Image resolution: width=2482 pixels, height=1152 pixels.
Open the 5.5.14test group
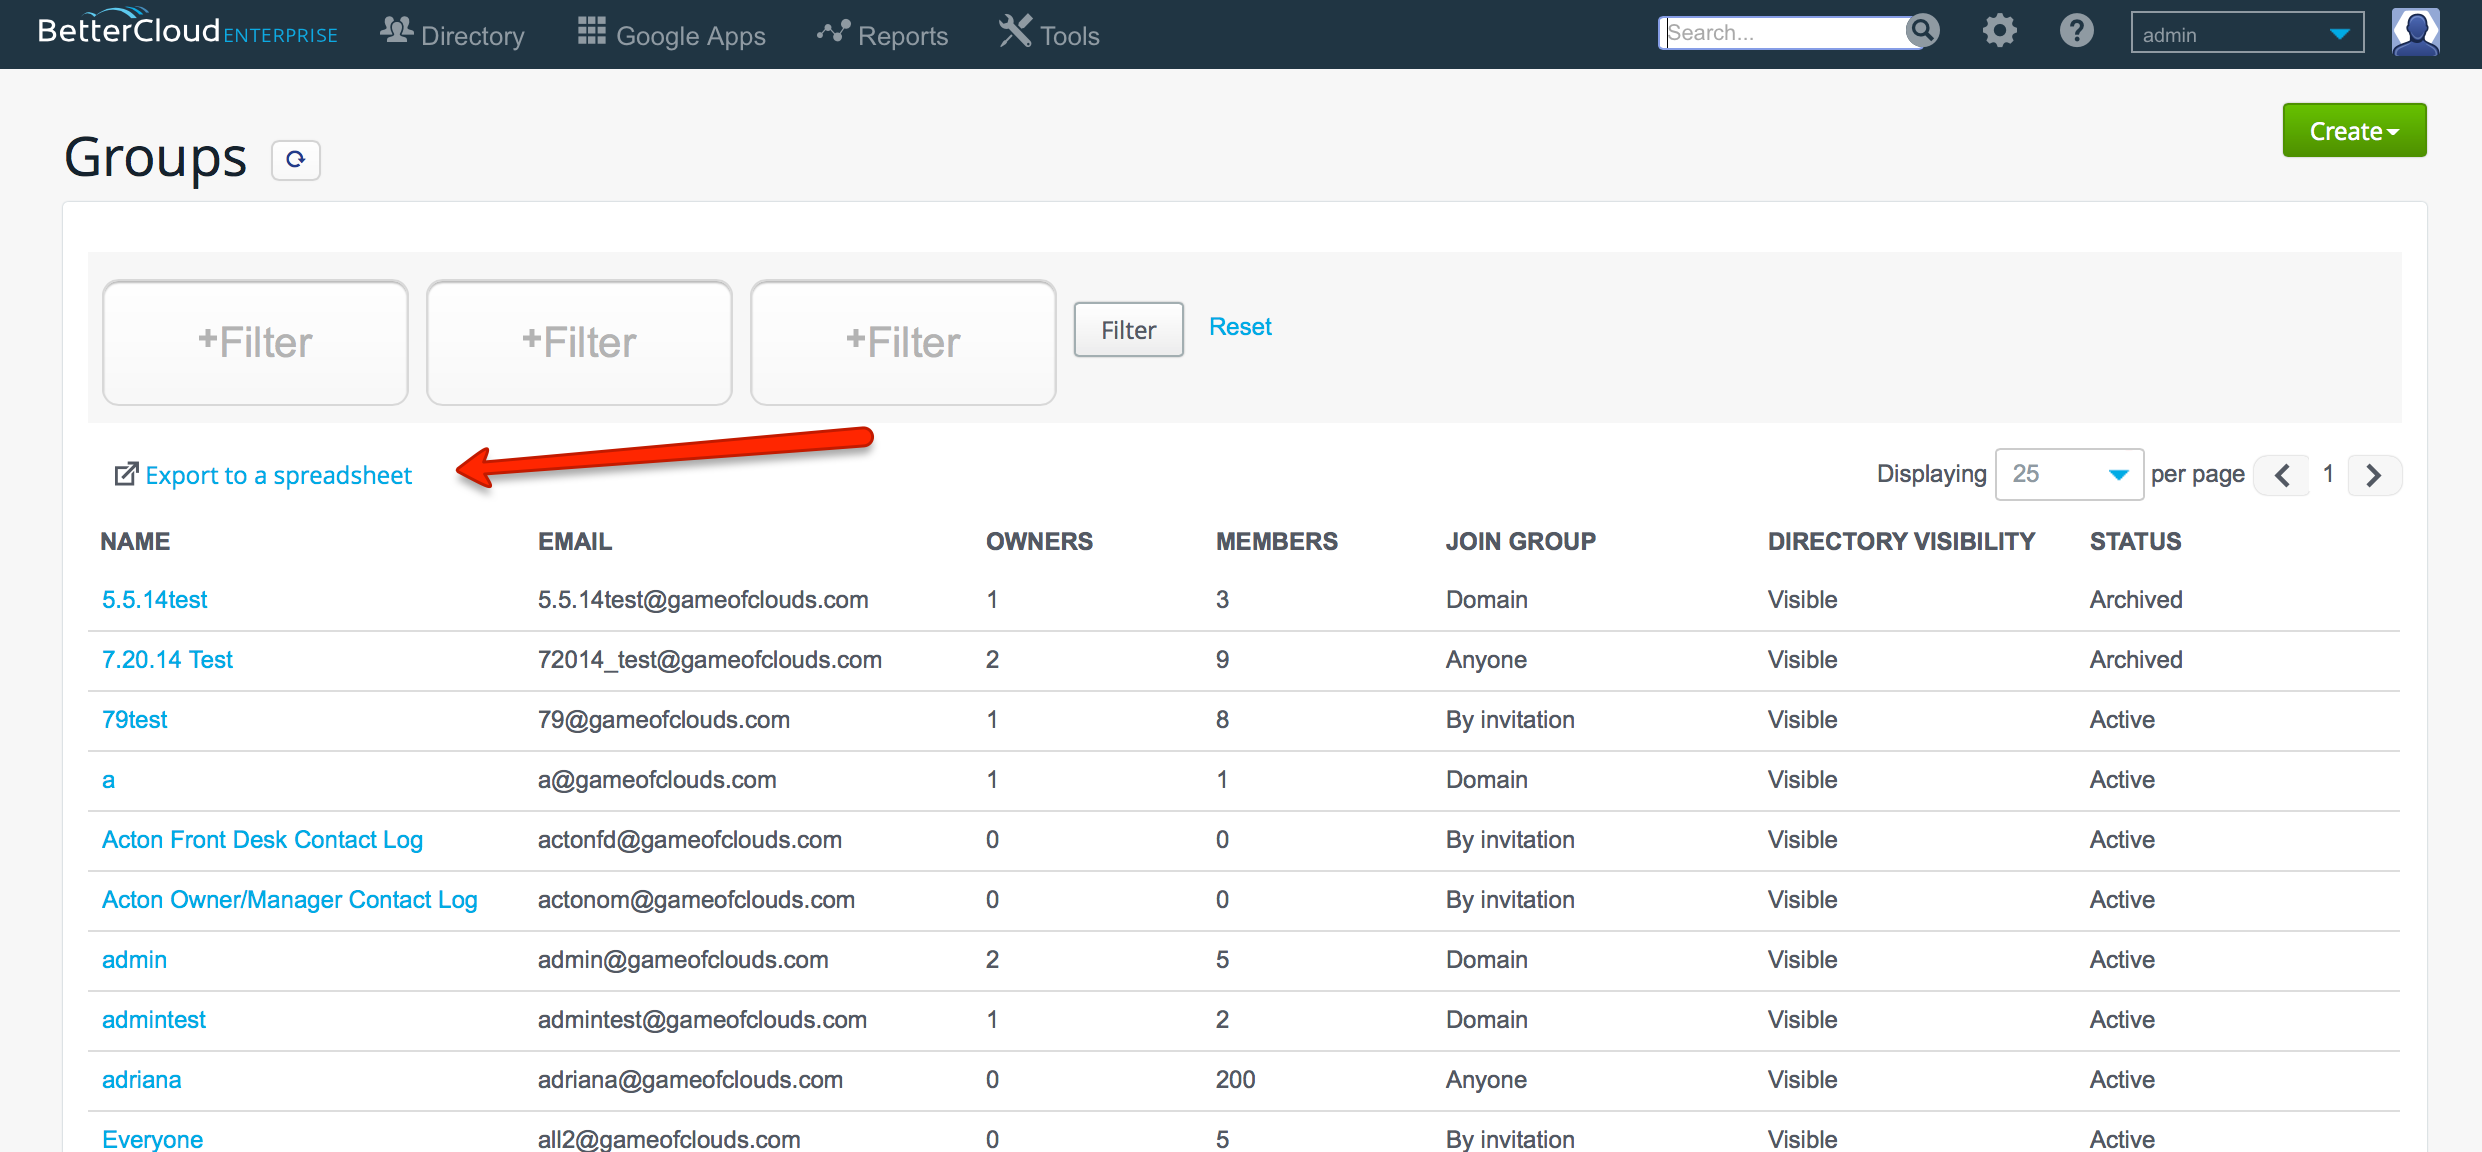(x=154, y=599)
